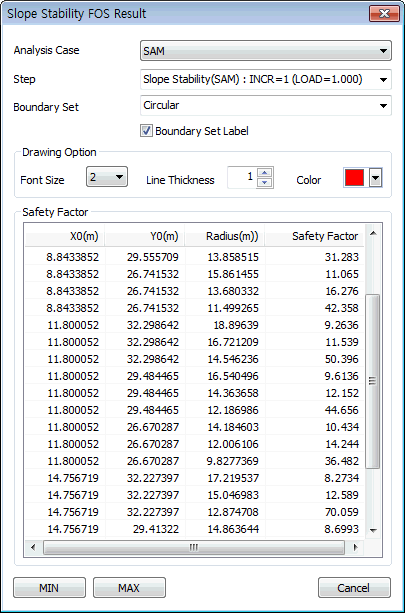The image size is (405, 613).
Task: Open the Analysis Case SAM dropdown
Action: tap(266, 51)
